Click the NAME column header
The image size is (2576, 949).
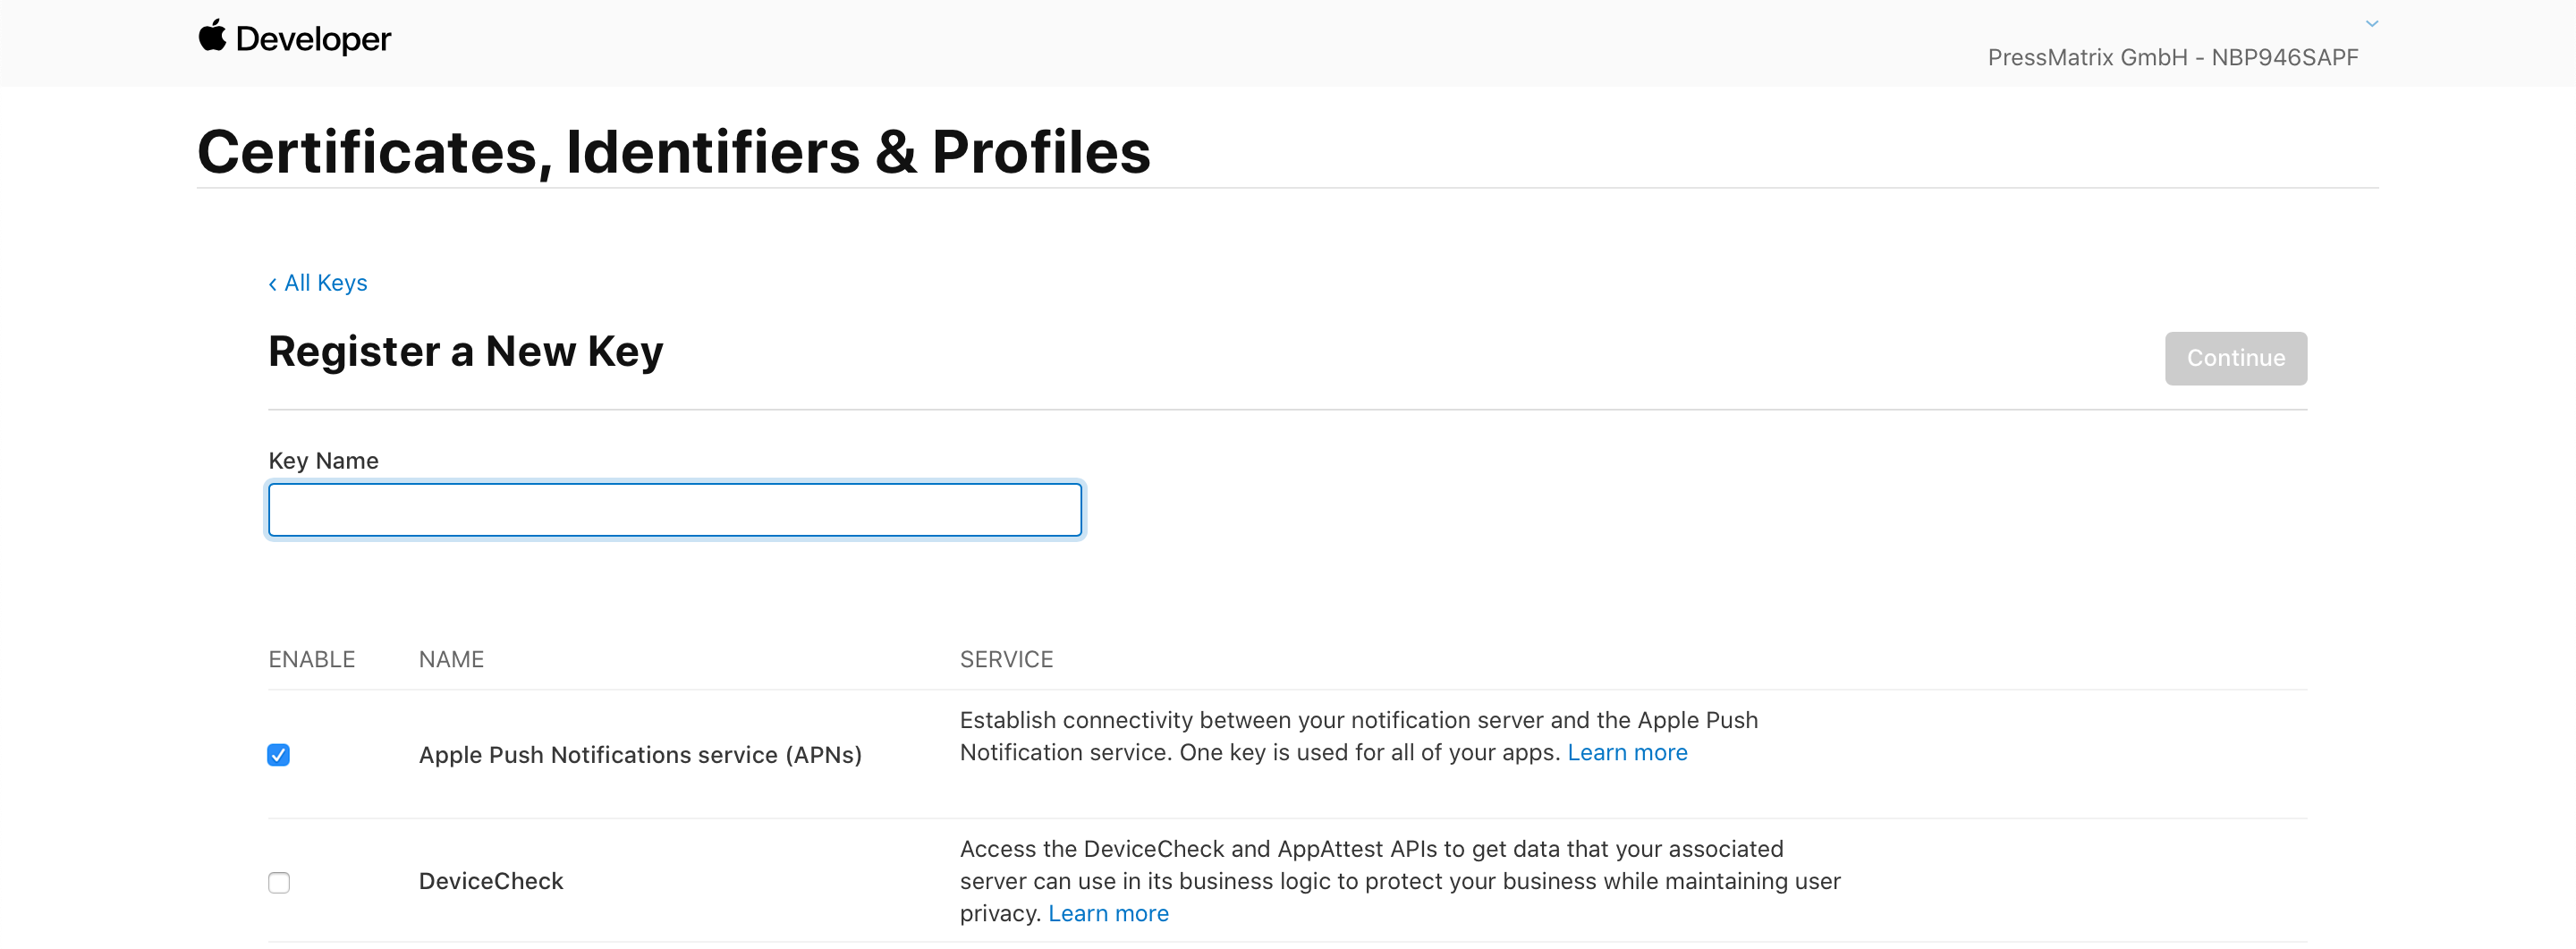click(451, 659)
